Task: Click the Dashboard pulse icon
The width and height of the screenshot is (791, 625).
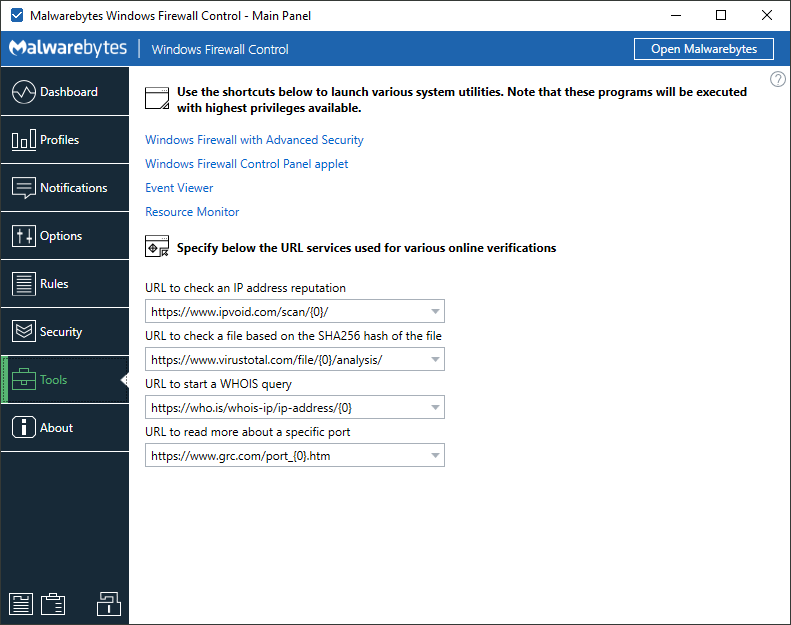Action: (x=23, y=92)
